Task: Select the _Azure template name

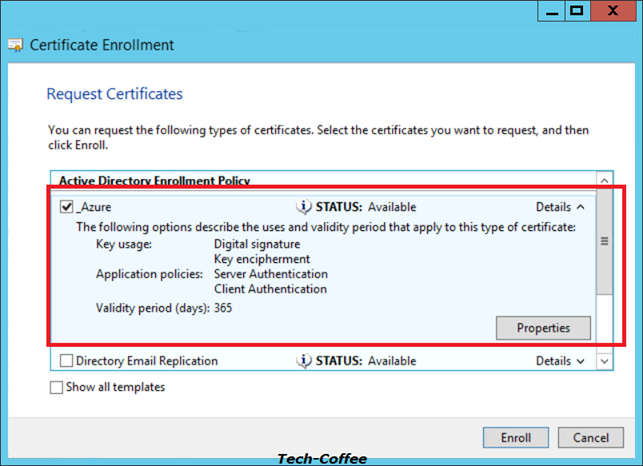Action: [94, 207]
